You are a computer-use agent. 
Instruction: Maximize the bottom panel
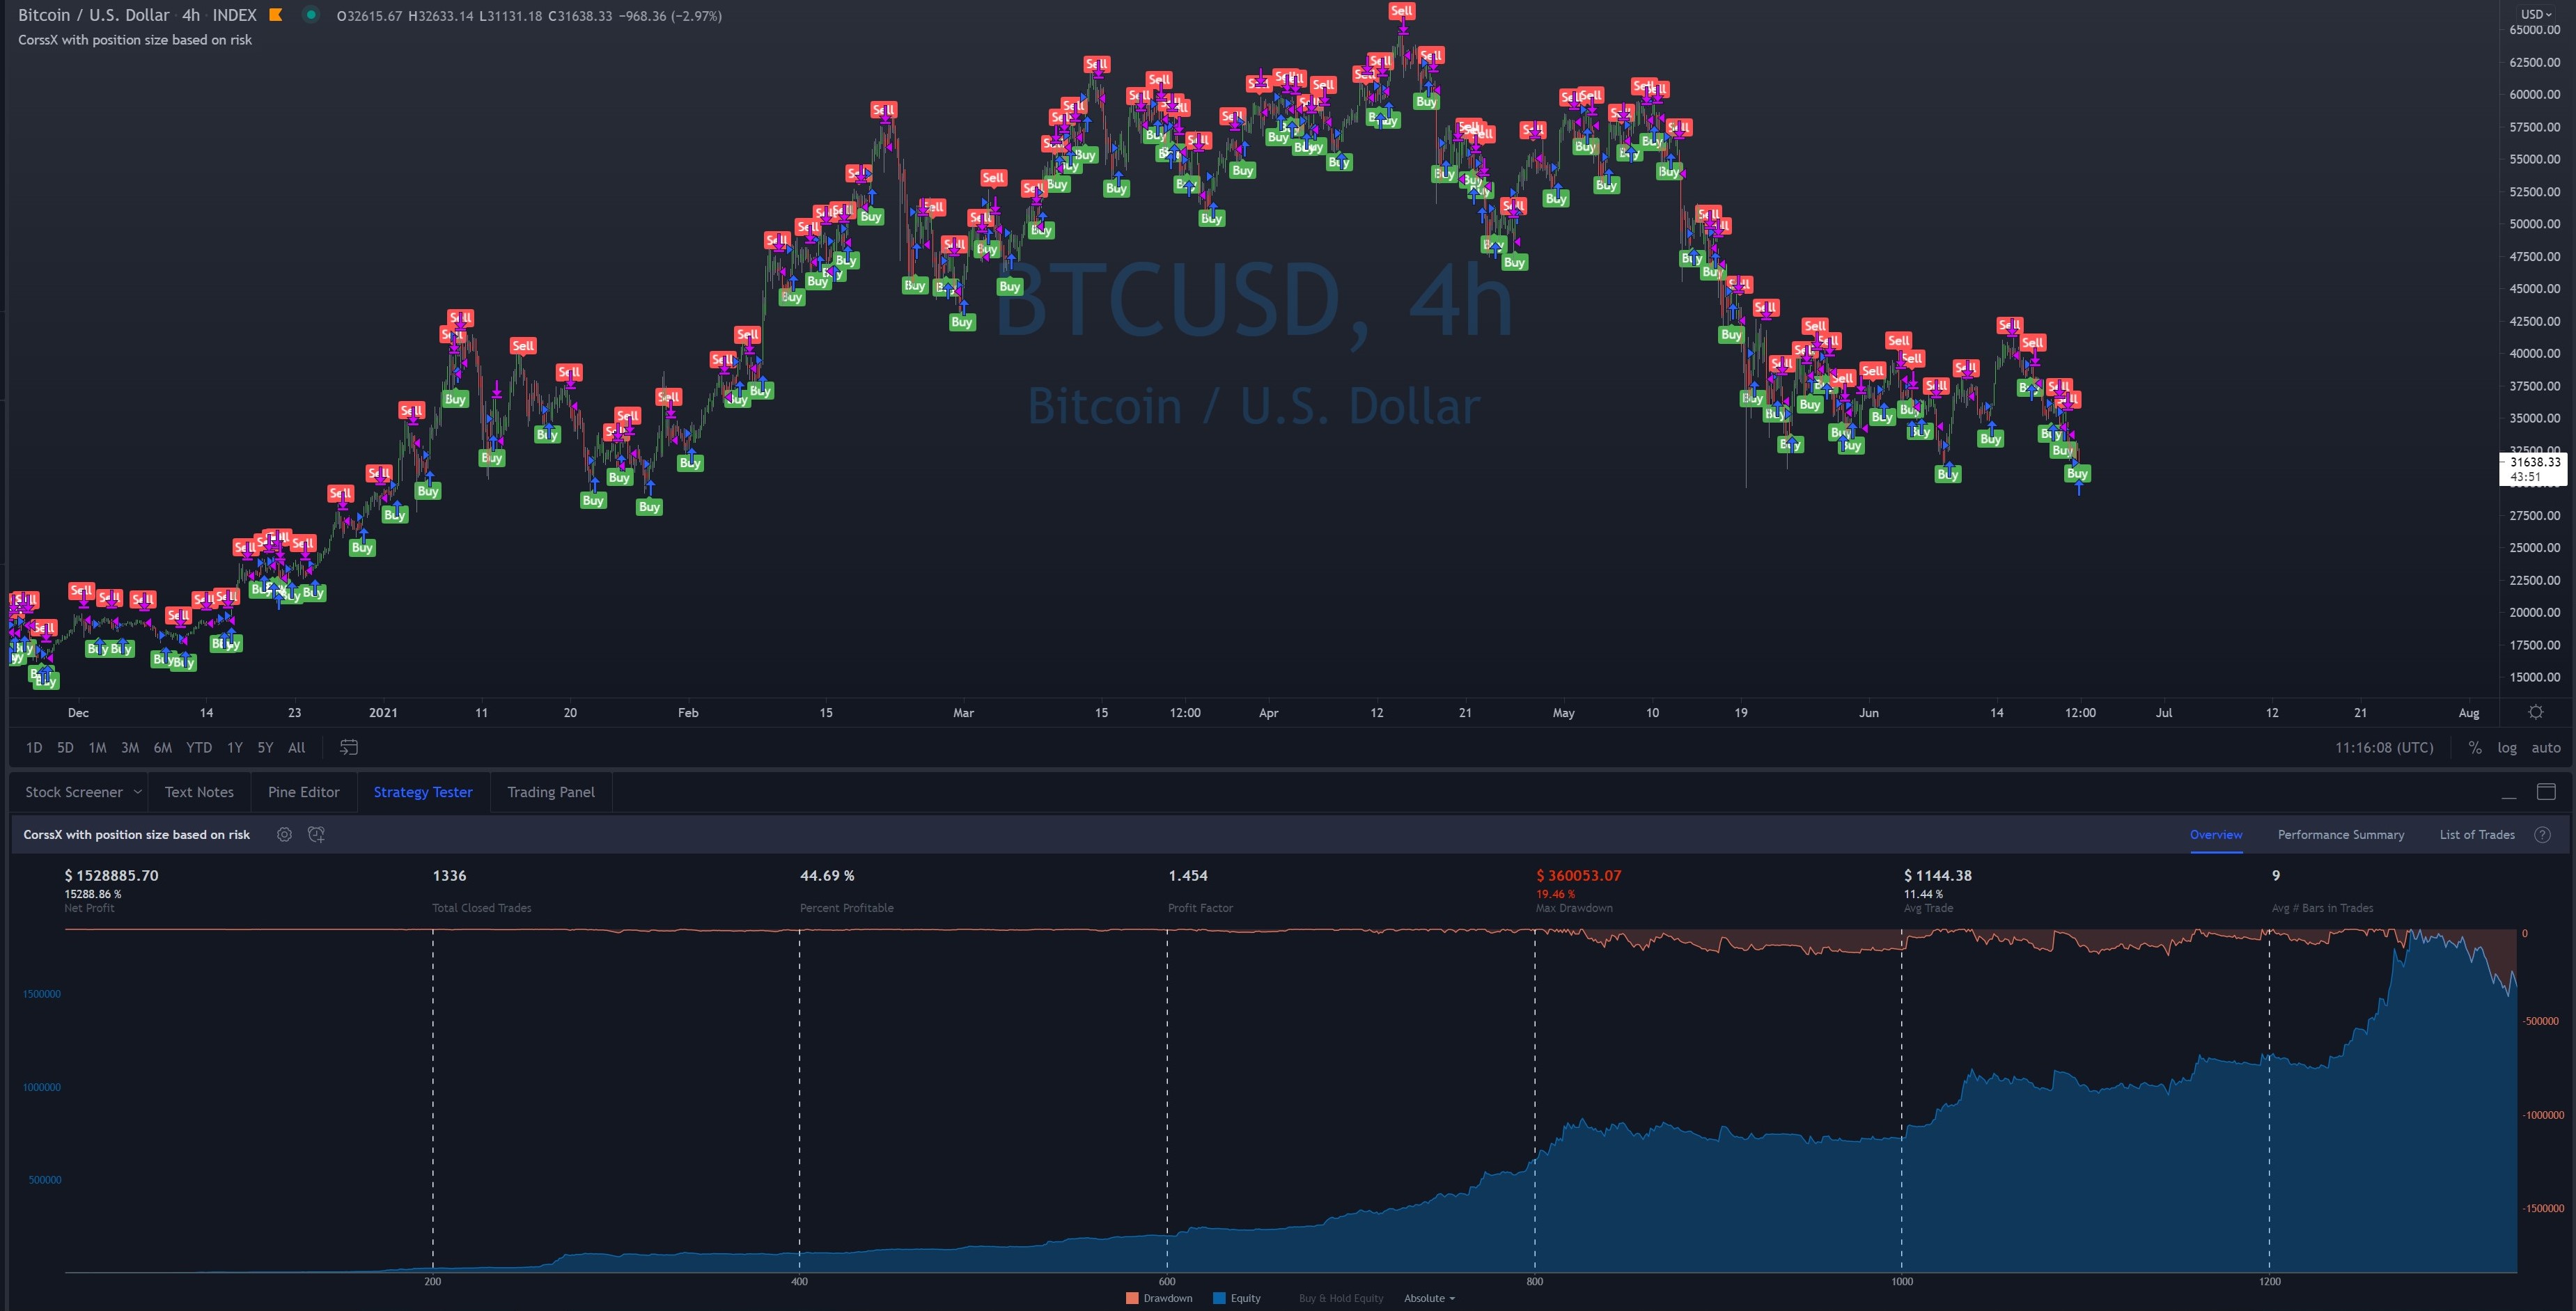pos(2546,792)
